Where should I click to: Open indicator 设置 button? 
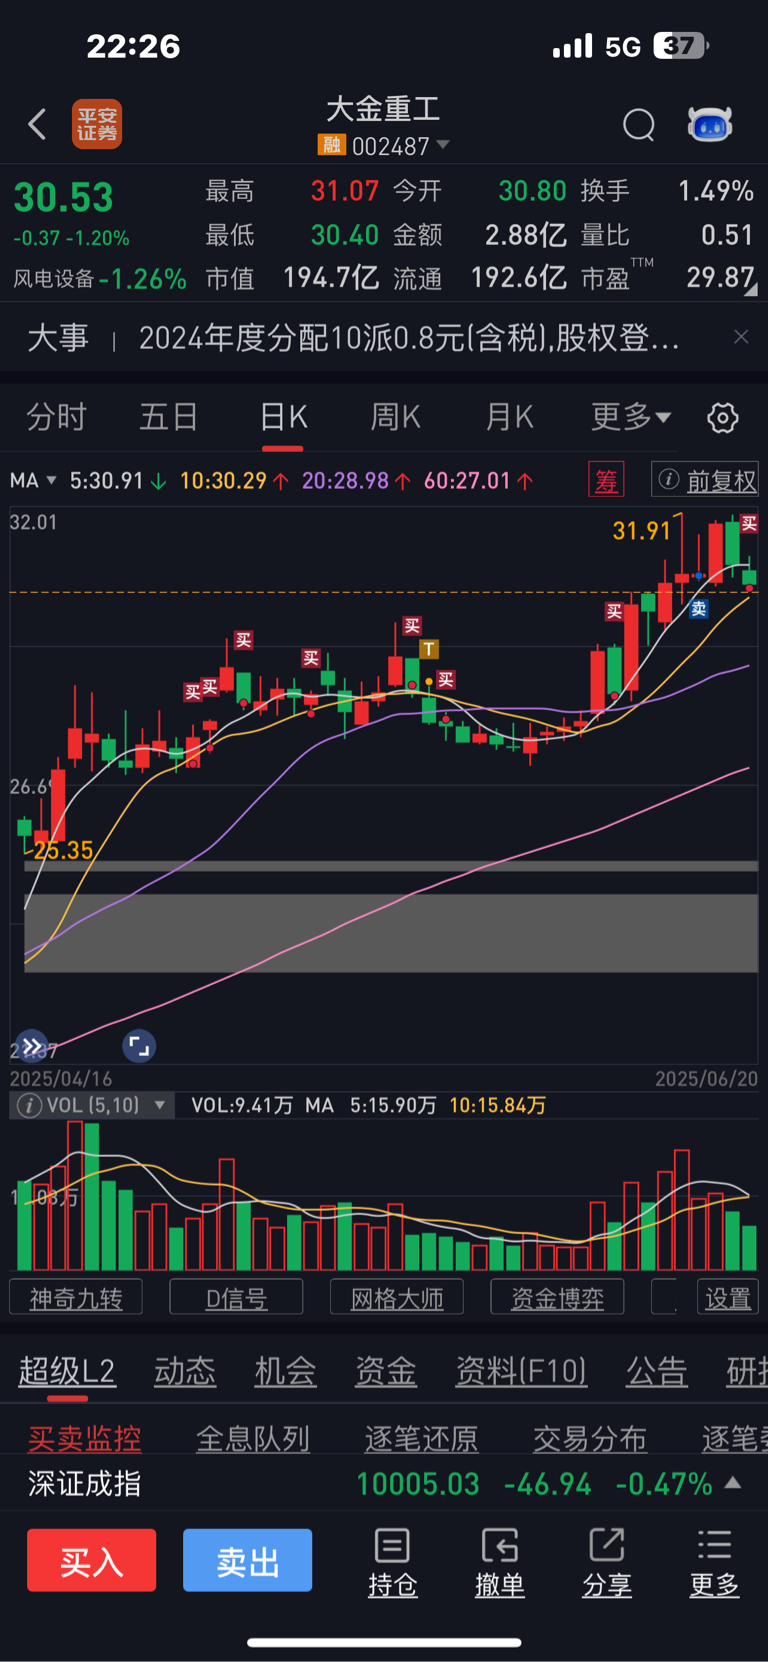coord(728,1297)
